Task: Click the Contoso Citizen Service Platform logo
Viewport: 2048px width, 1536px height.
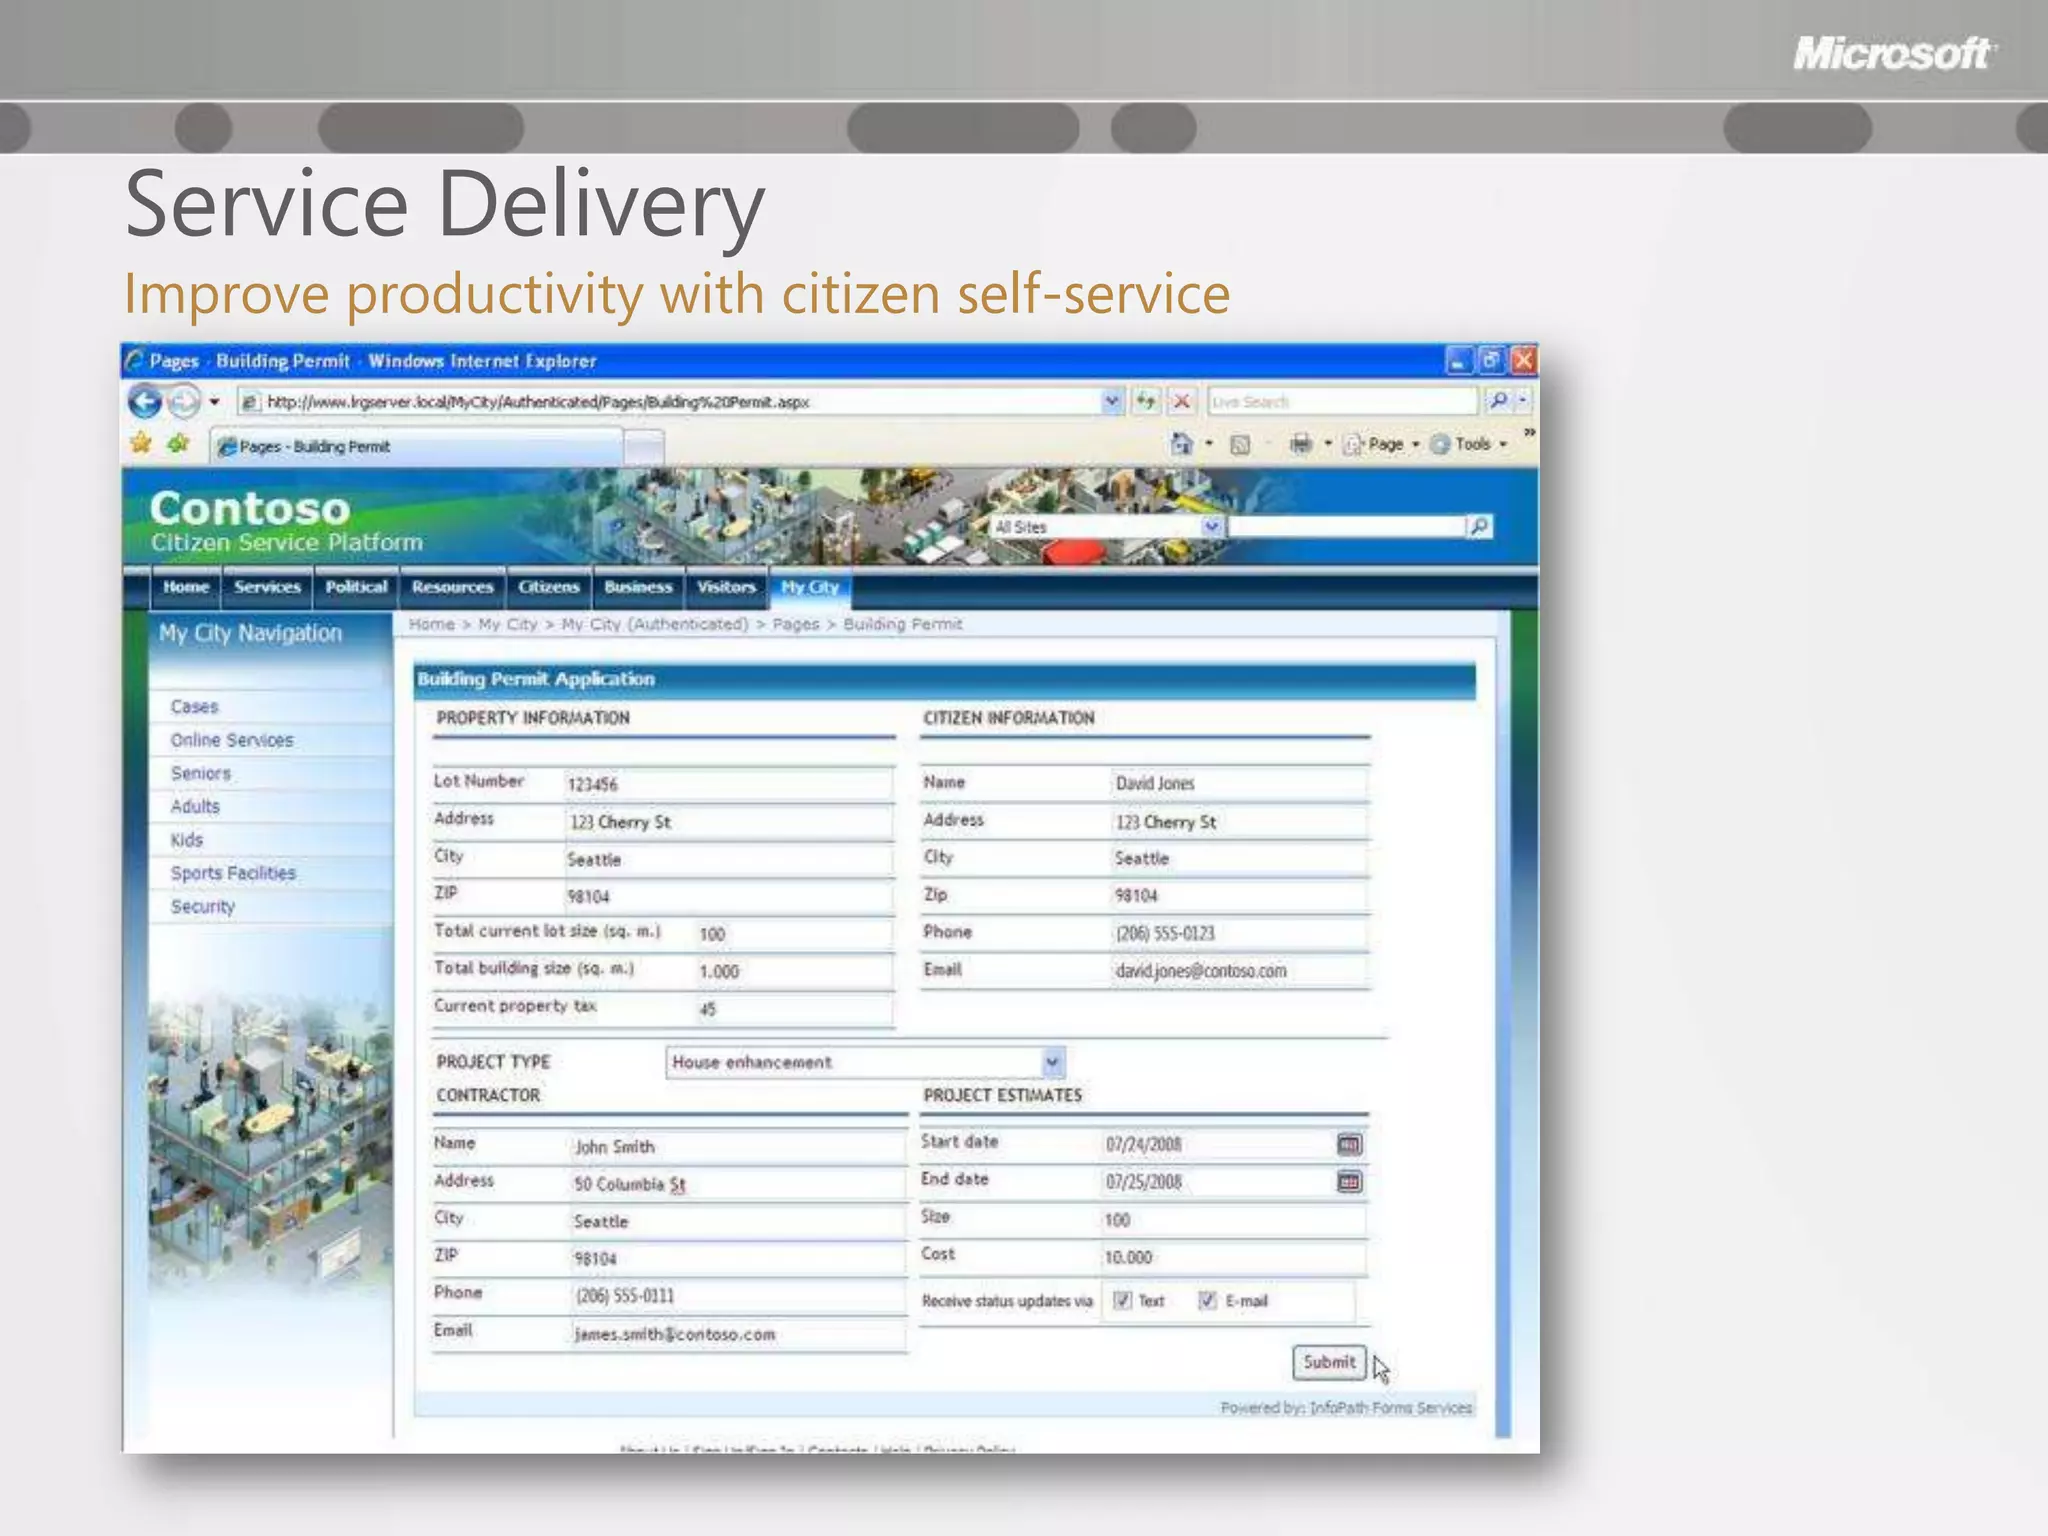Action: 287,522
